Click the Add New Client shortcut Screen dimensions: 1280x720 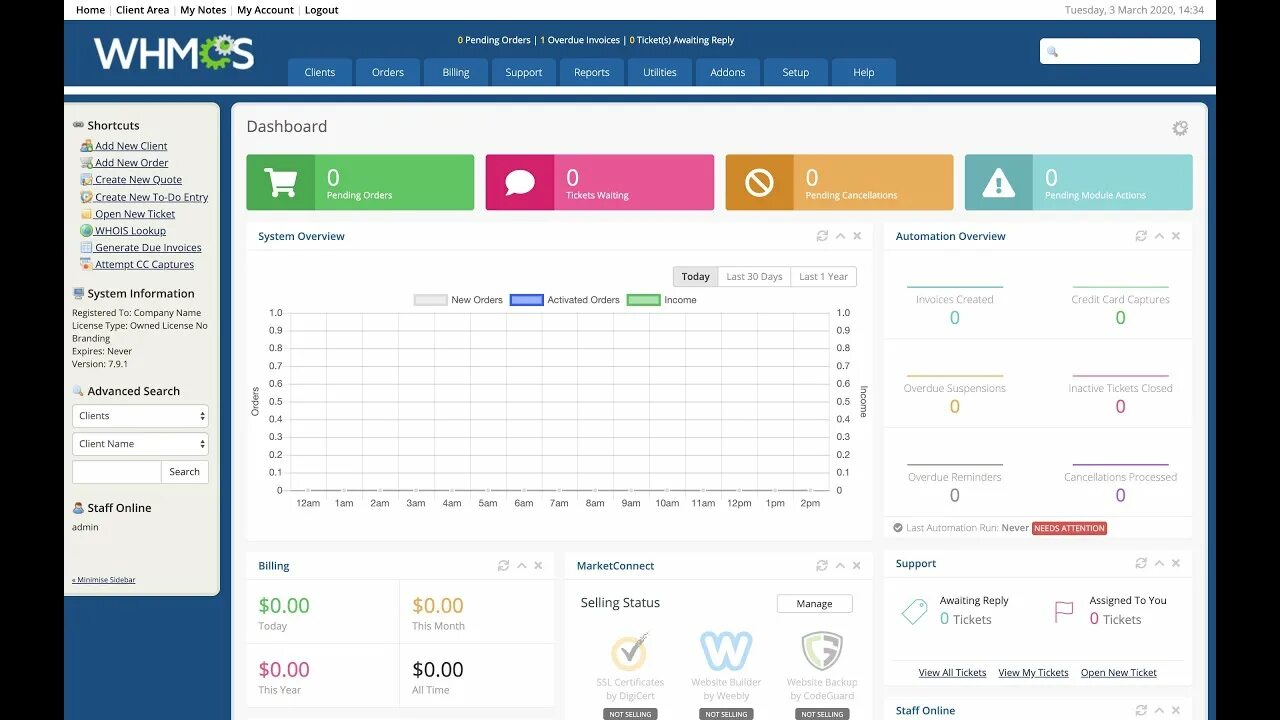pos(131,146)
